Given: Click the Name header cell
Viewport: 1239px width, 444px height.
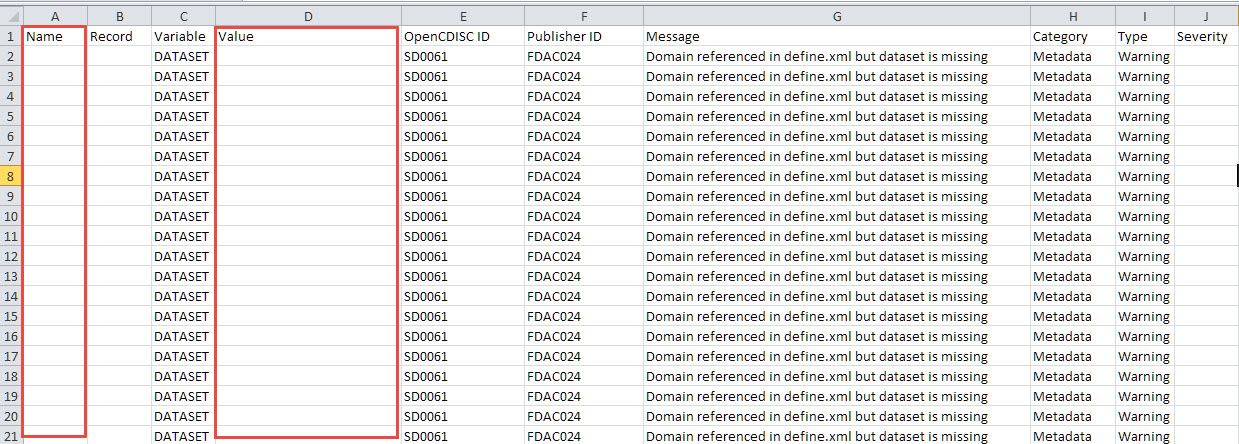Looking at the screenshot, I should pos(54,36).
